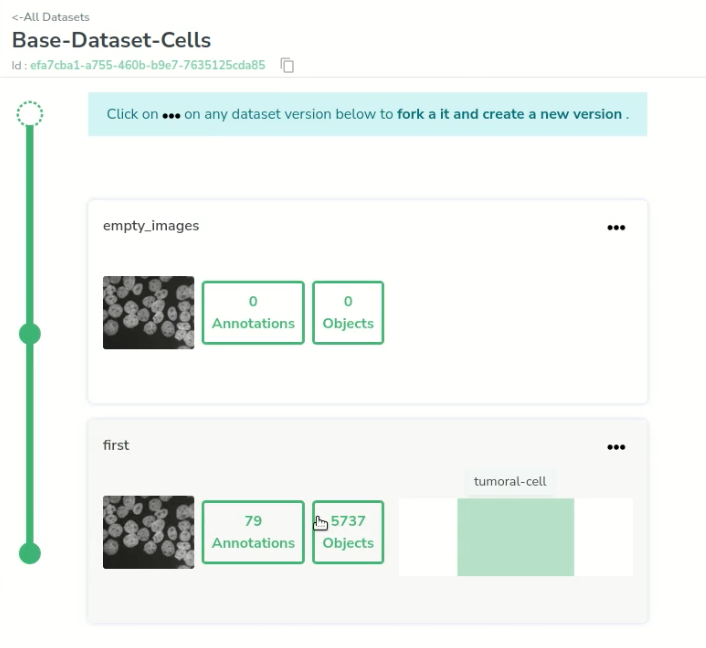Viewport: 706px width, 648px height.
Task: Open the 0 Objects box in empty_images
Action: (x=348, y=313)
